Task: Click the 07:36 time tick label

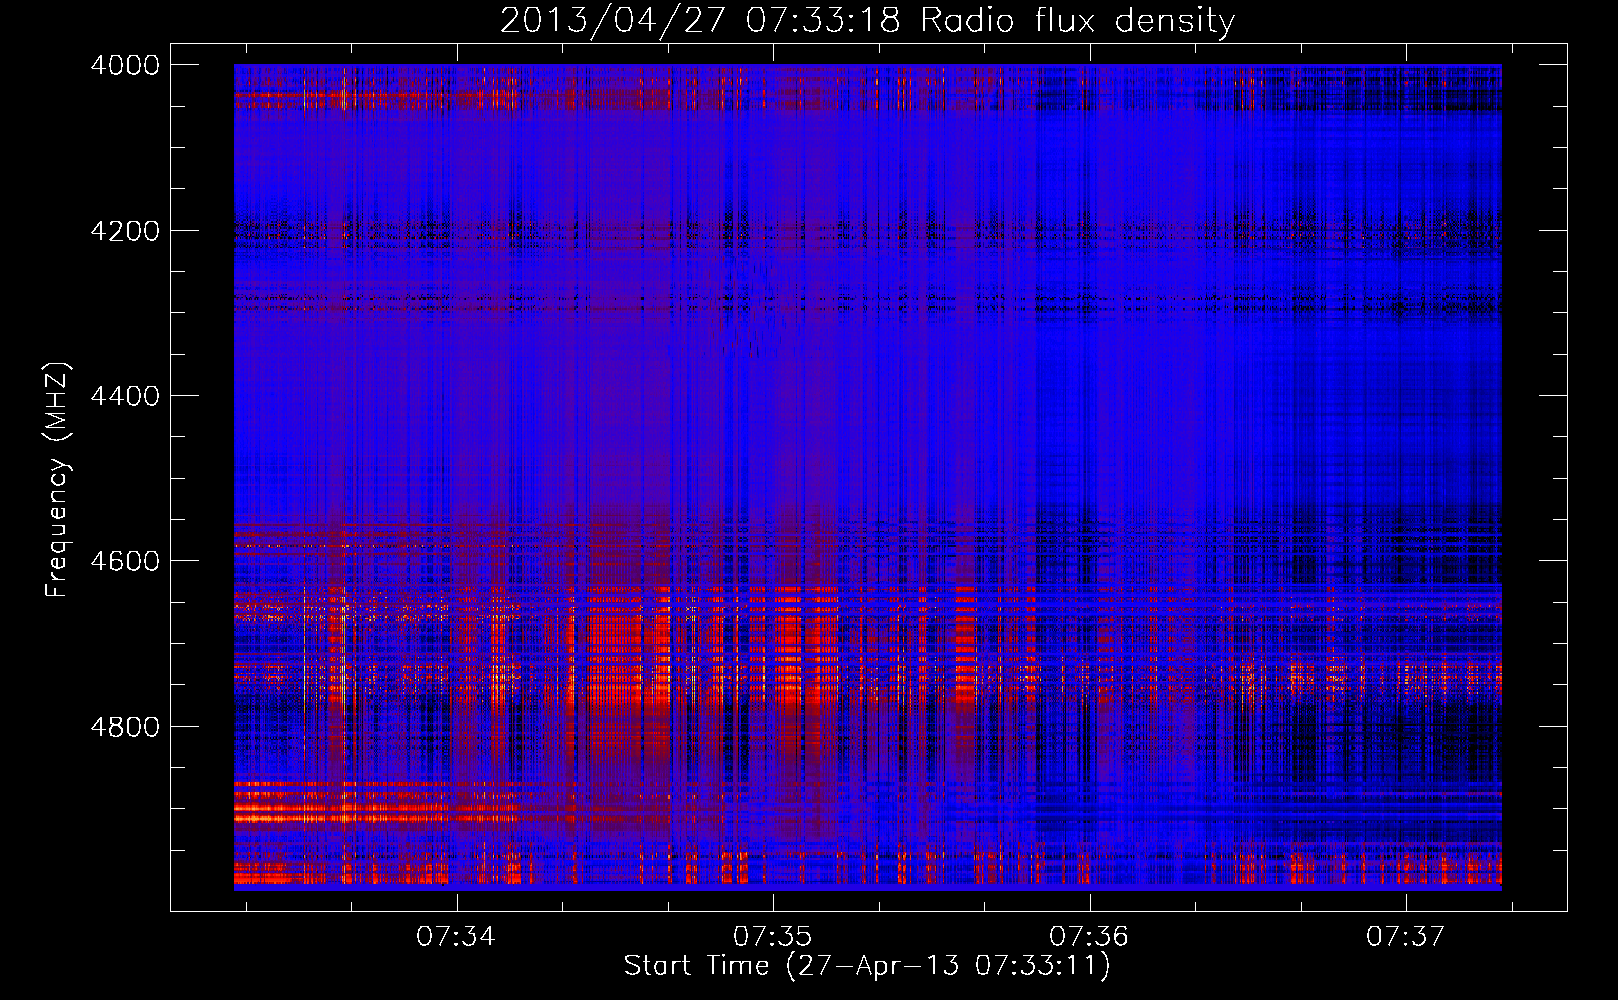Action: (x=1089, y=936)
